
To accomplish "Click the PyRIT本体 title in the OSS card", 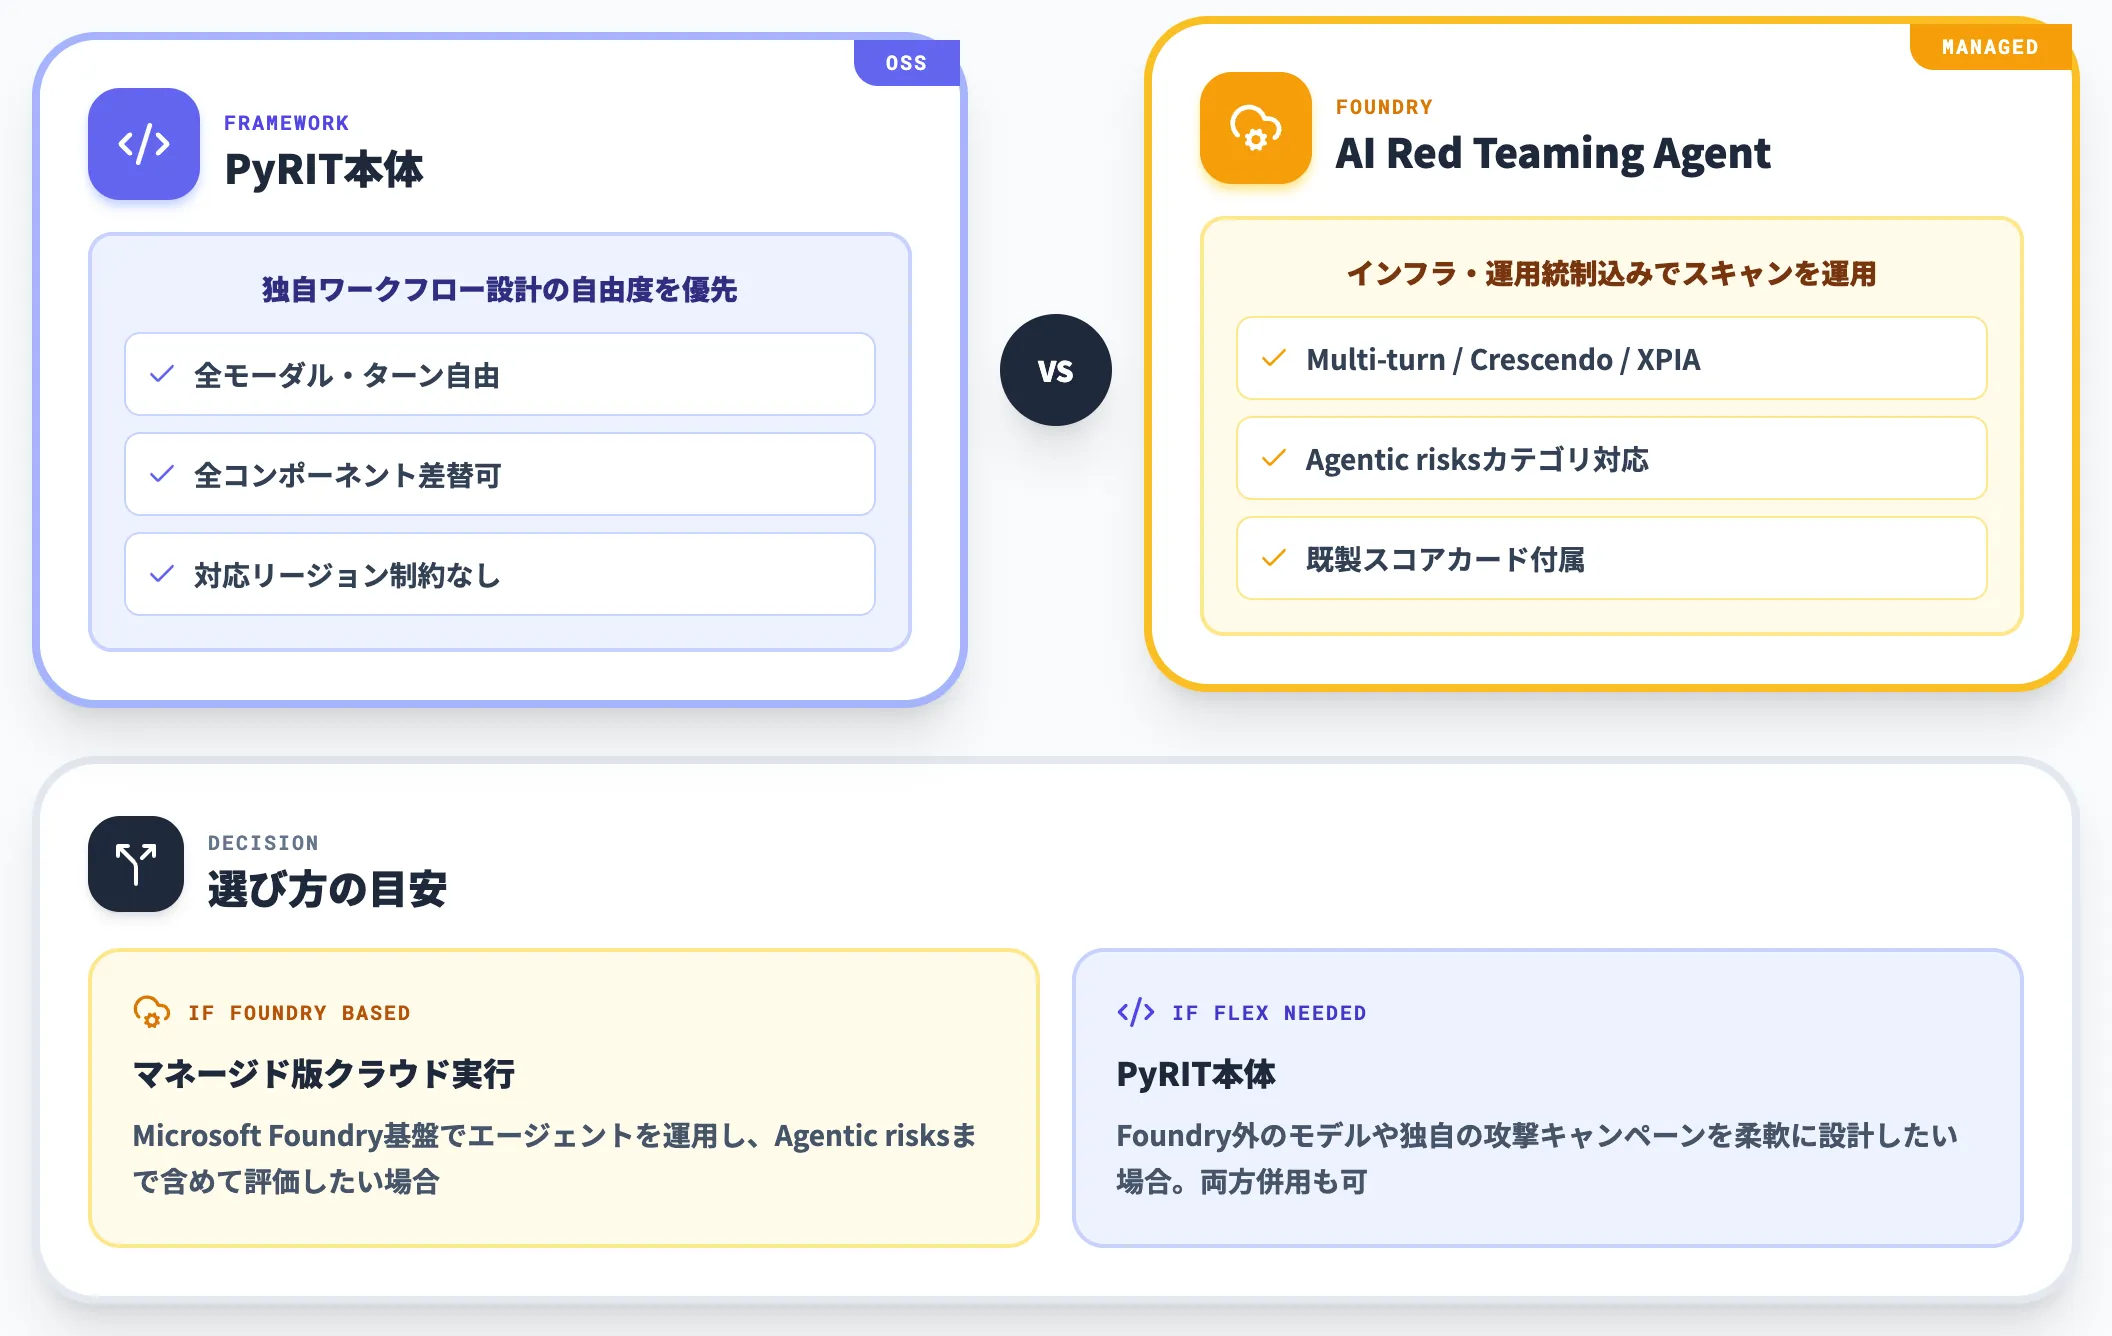I will 324,169.
